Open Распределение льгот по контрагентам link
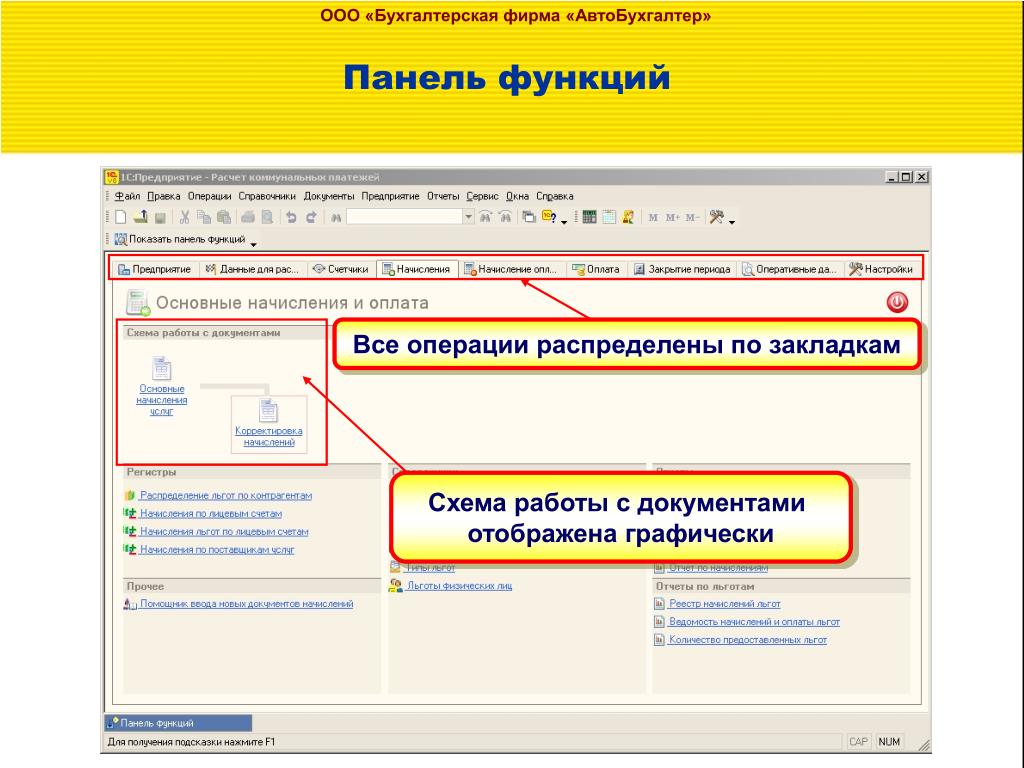 225,495
